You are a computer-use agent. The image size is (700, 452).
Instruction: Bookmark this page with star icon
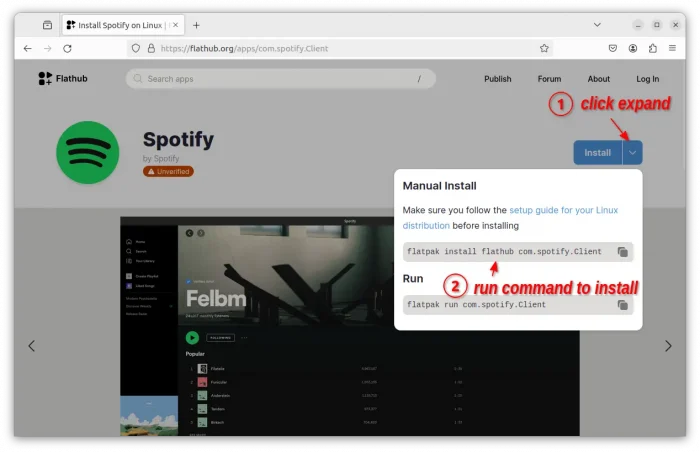(544, 48)
